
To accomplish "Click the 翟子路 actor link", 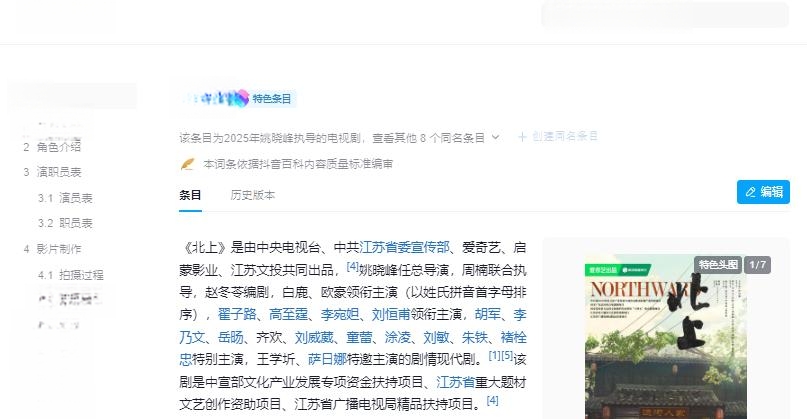I will 237,315.
